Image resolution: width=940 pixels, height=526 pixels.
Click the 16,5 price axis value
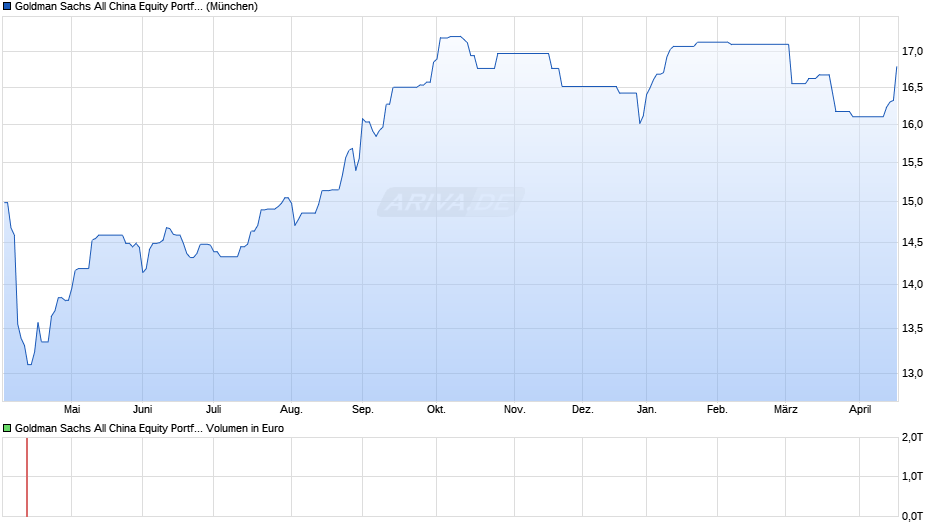912,88
